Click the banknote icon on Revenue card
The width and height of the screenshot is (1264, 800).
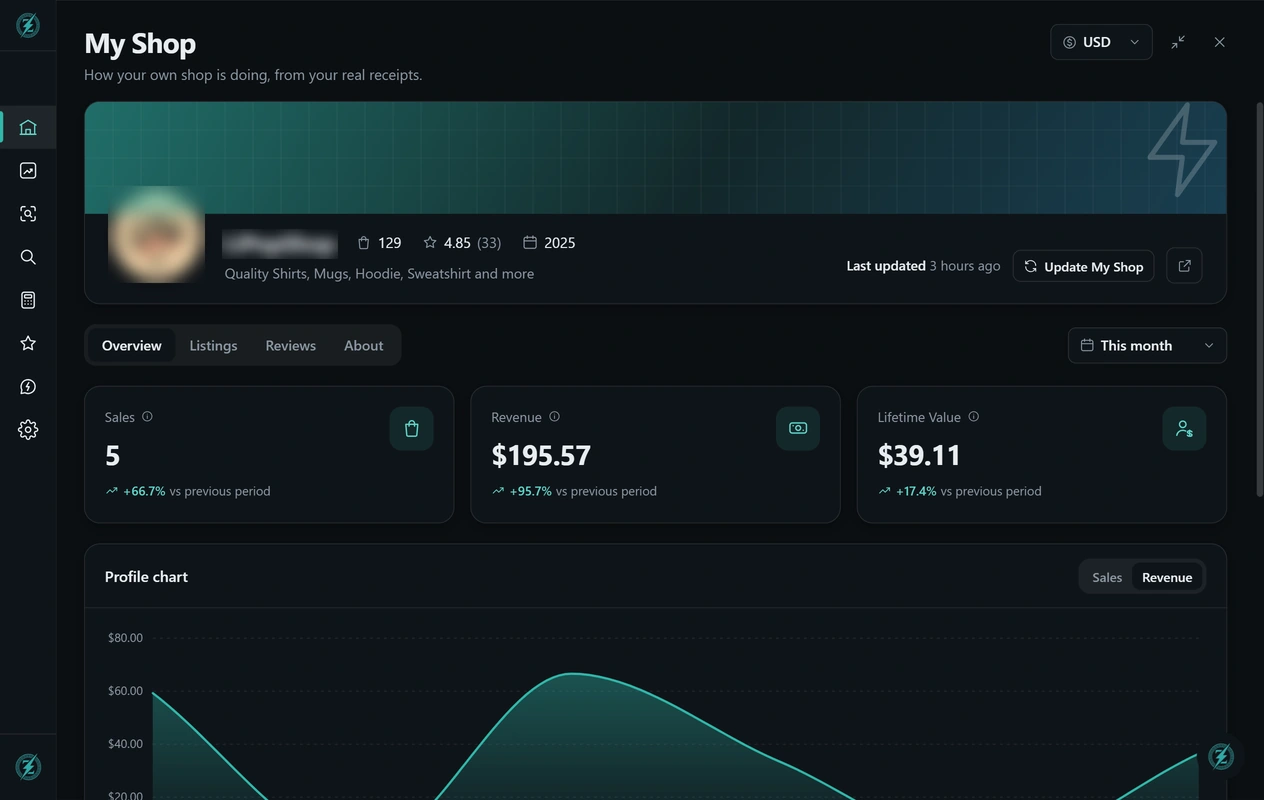click(x=798, y=428)
